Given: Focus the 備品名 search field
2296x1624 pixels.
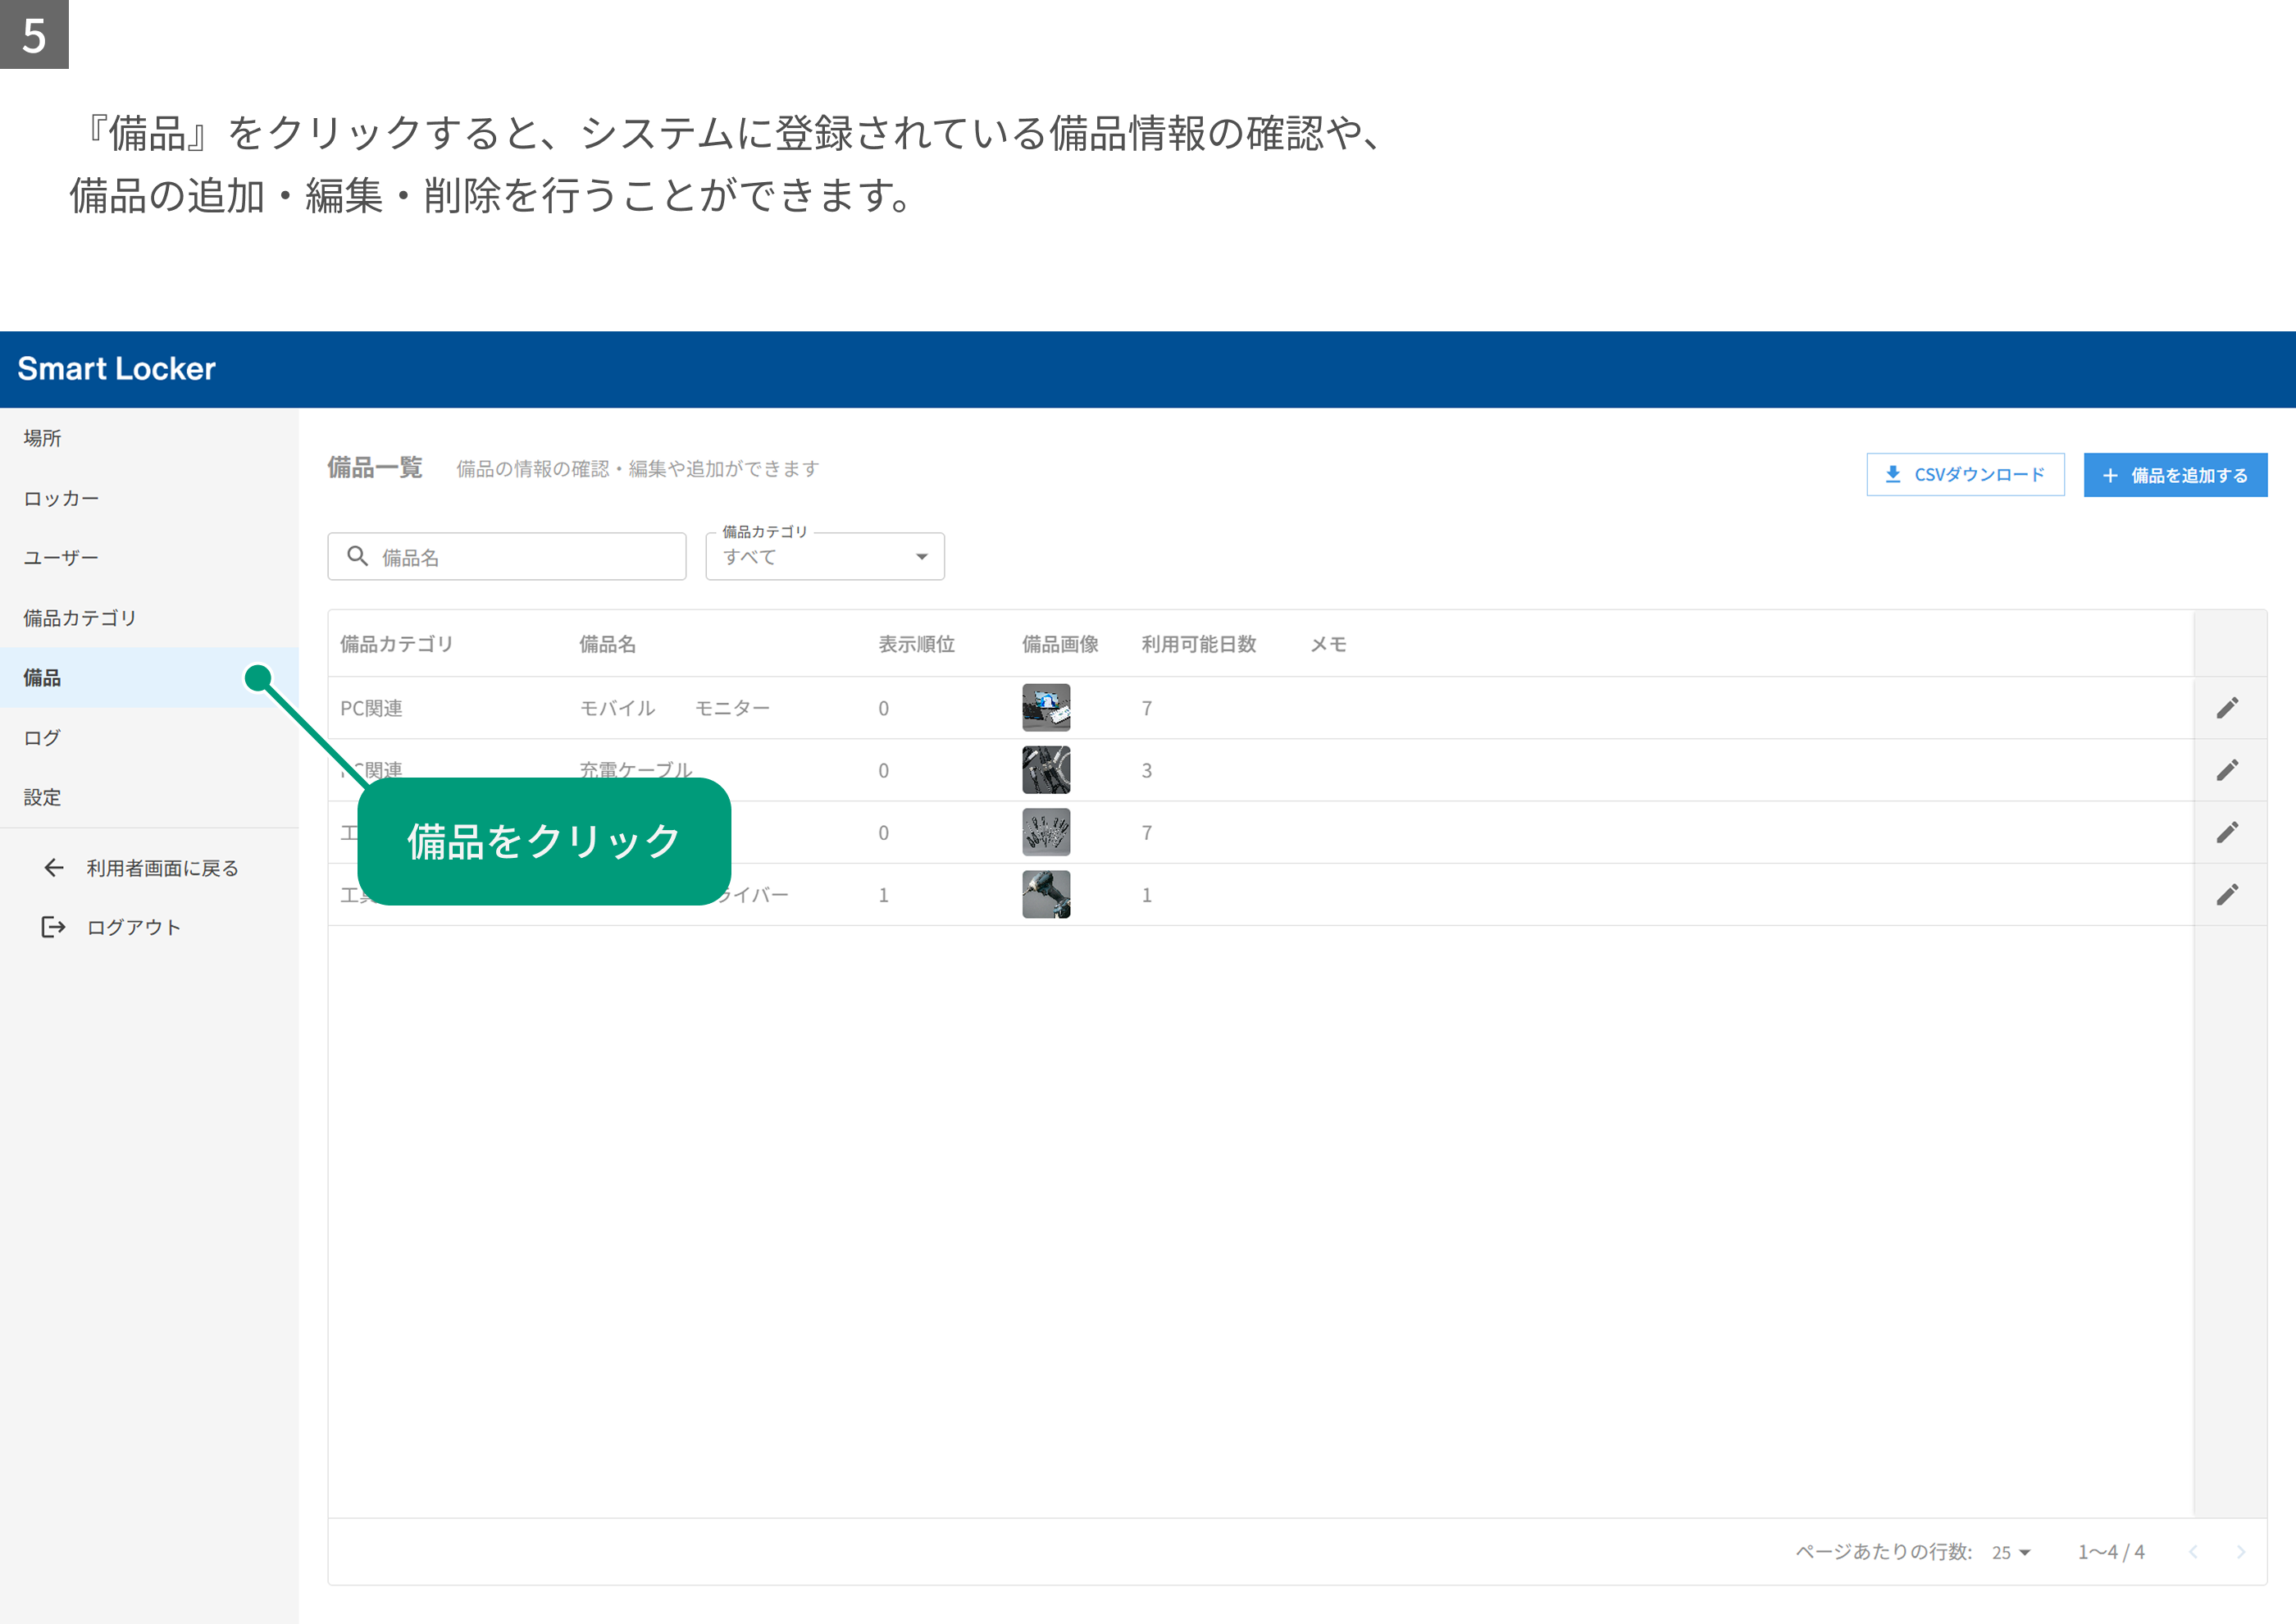Looking at the screenshot, I should click(x=507, y=556).
